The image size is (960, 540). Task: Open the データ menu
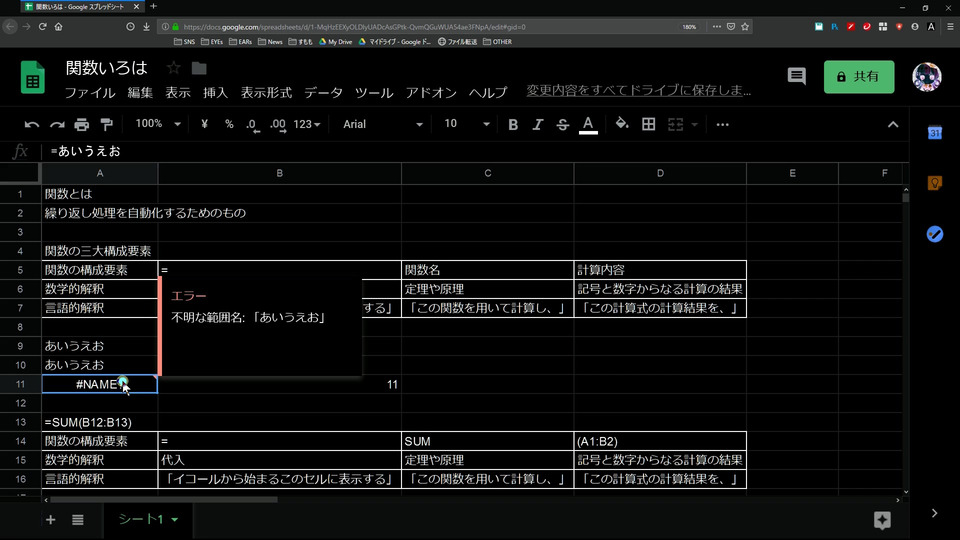pos(323,93)
